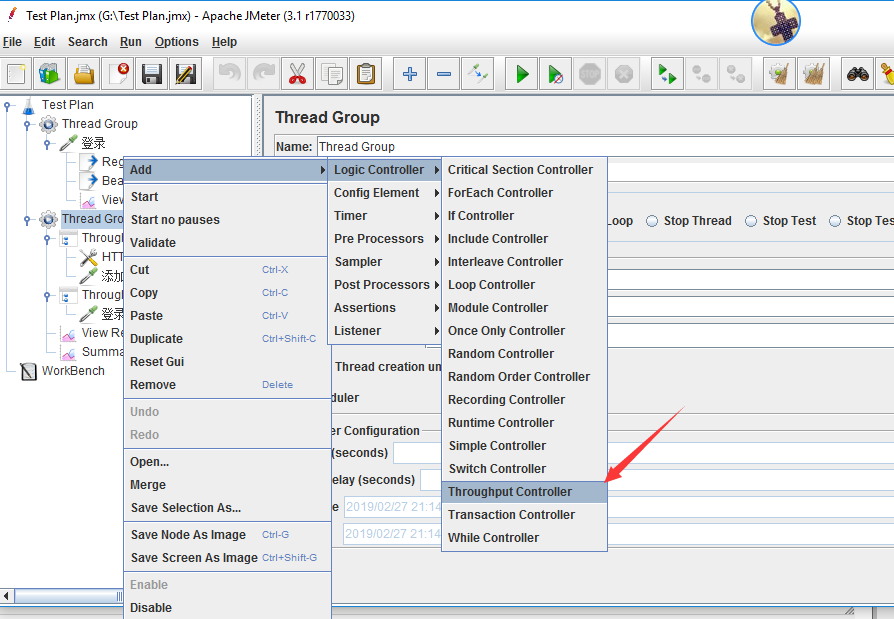
Task: Click the Open file folder icon
Action: (84, 74)
